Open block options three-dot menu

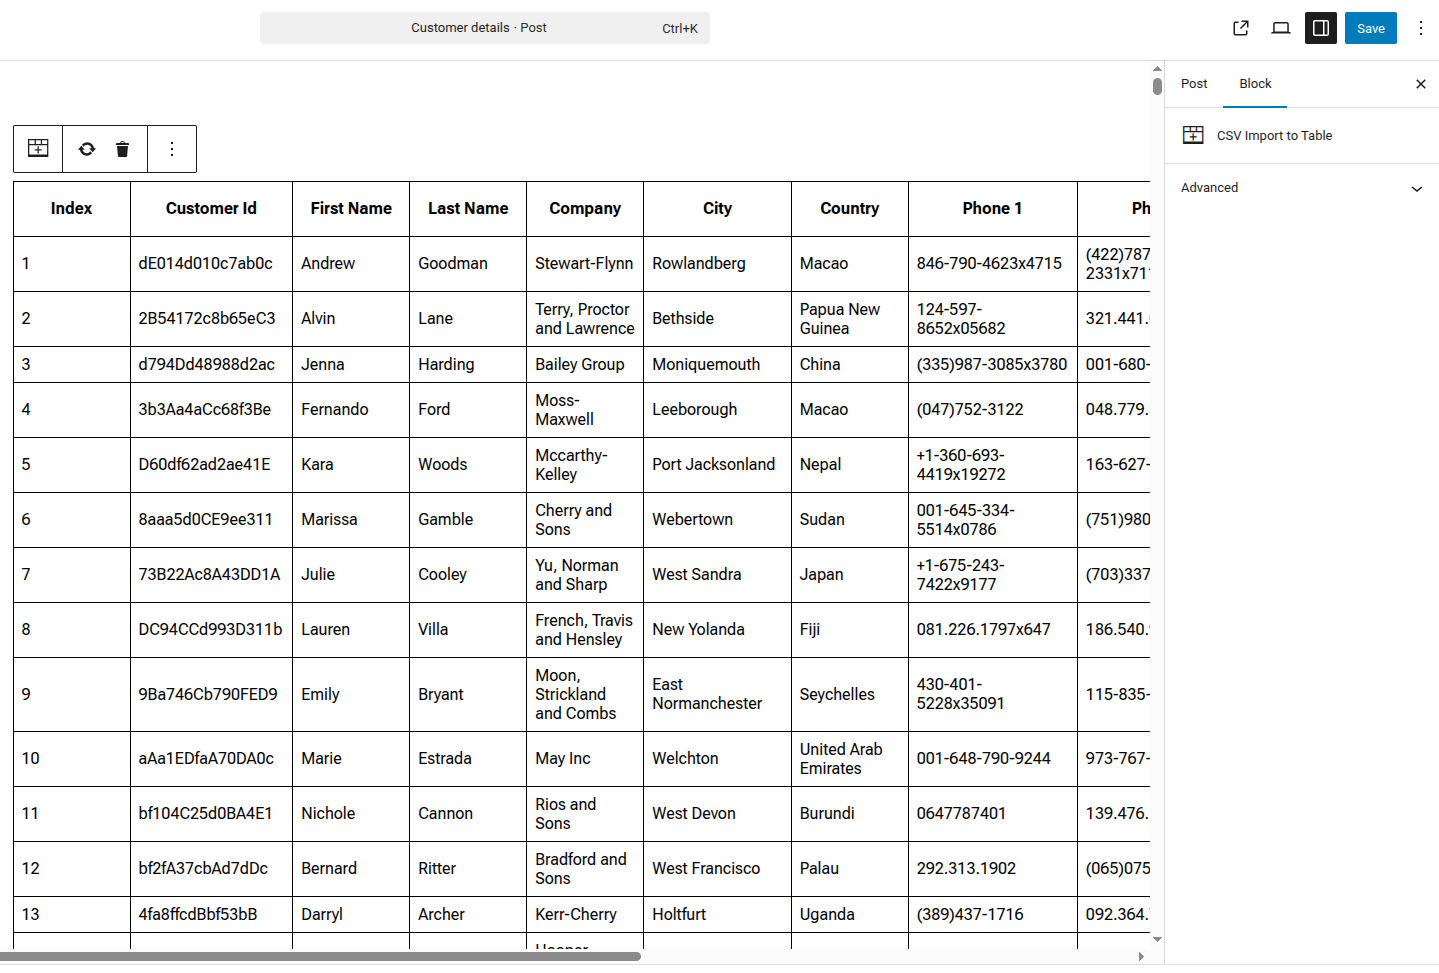pyautogui.click(x=172, y=149)
